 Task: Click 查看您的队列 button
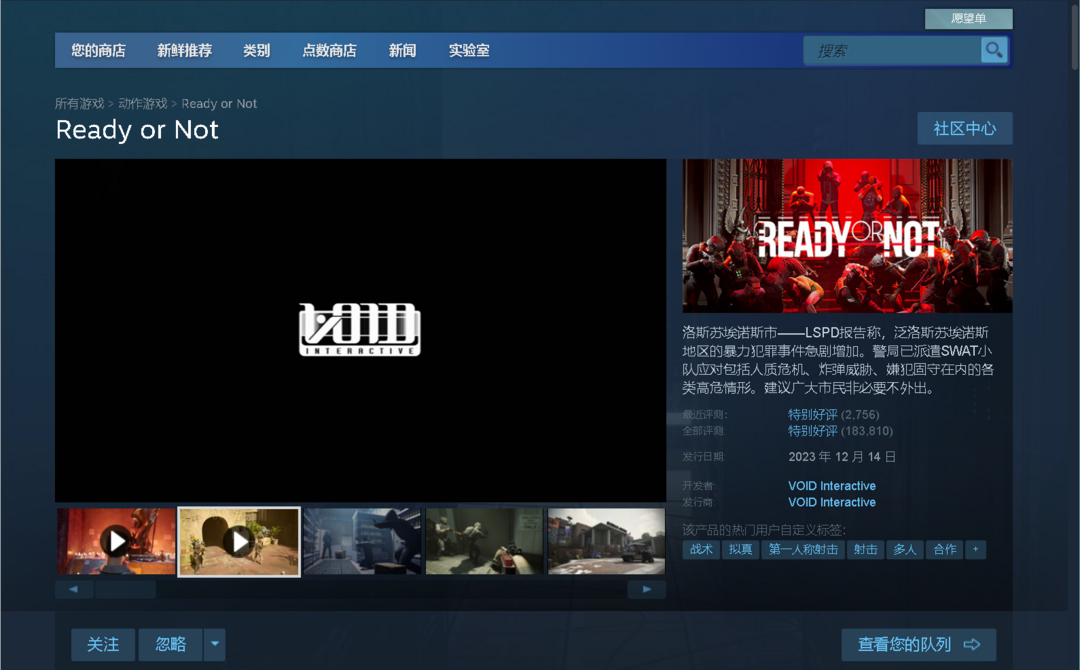pyautogui.click(x=919, y=644)
